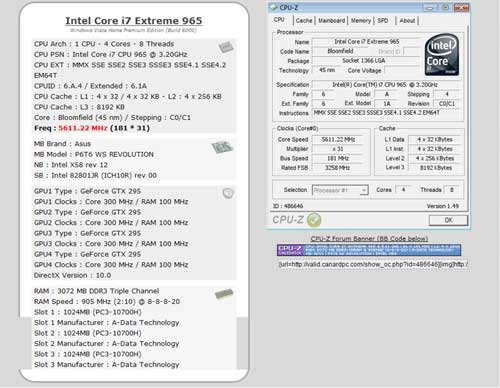Click the Slot 3 : 1024MB line
Image resolution: width=500 pixels, height=388 pixels.
(87, 354)
